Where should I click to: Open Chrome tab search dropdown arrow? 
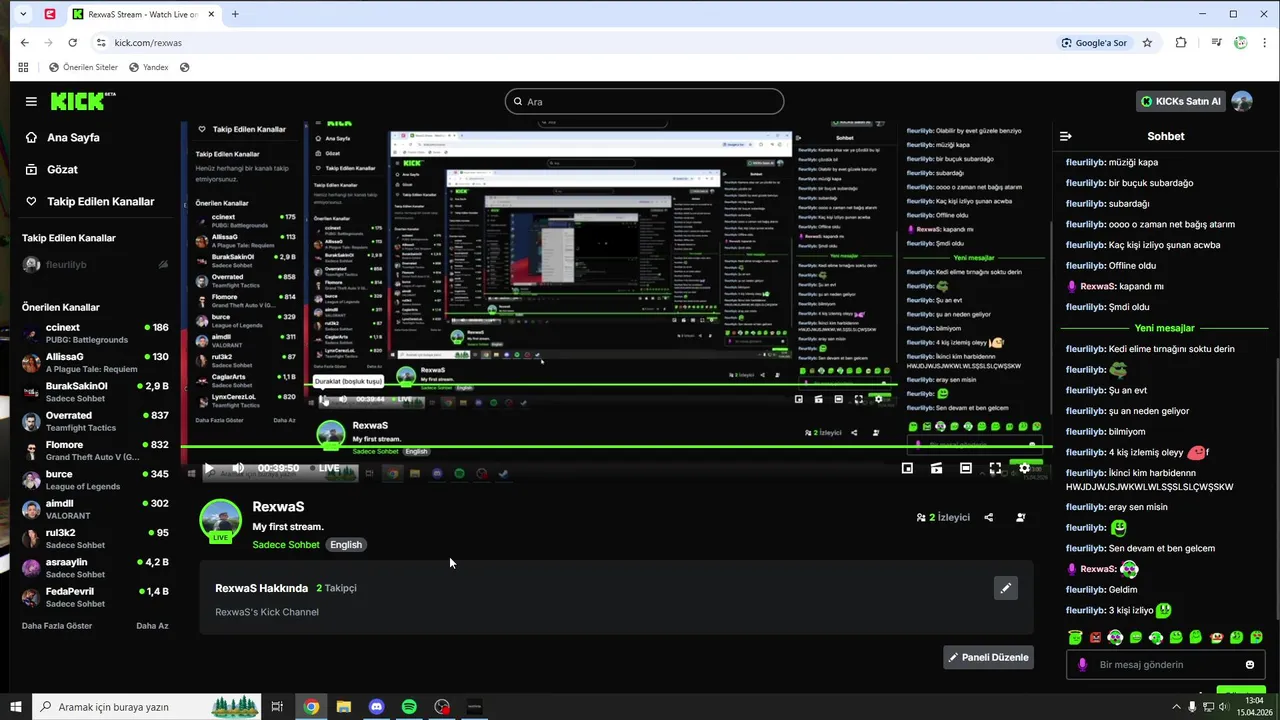point(23,14)
